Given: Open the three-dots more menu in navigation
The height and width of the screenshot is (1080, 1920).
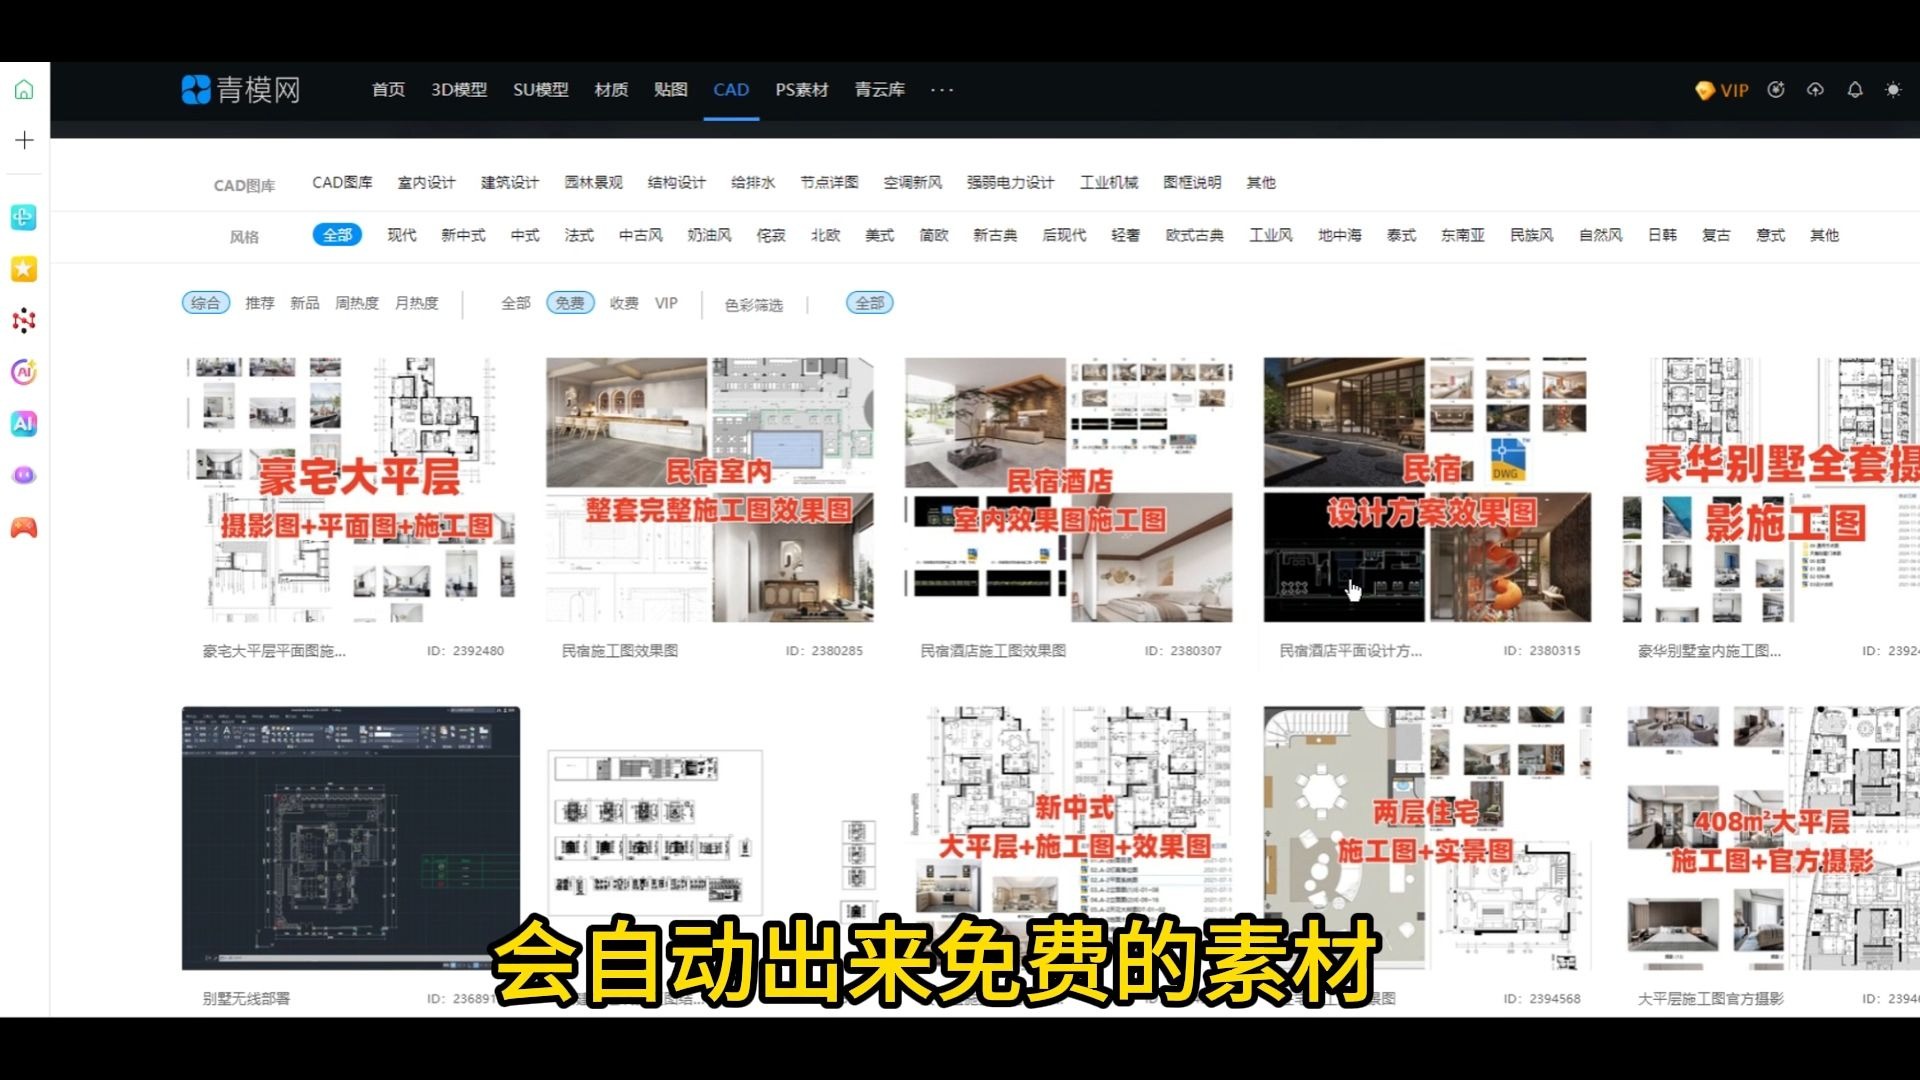Looking at the screenshot, I should pos(942,90).
